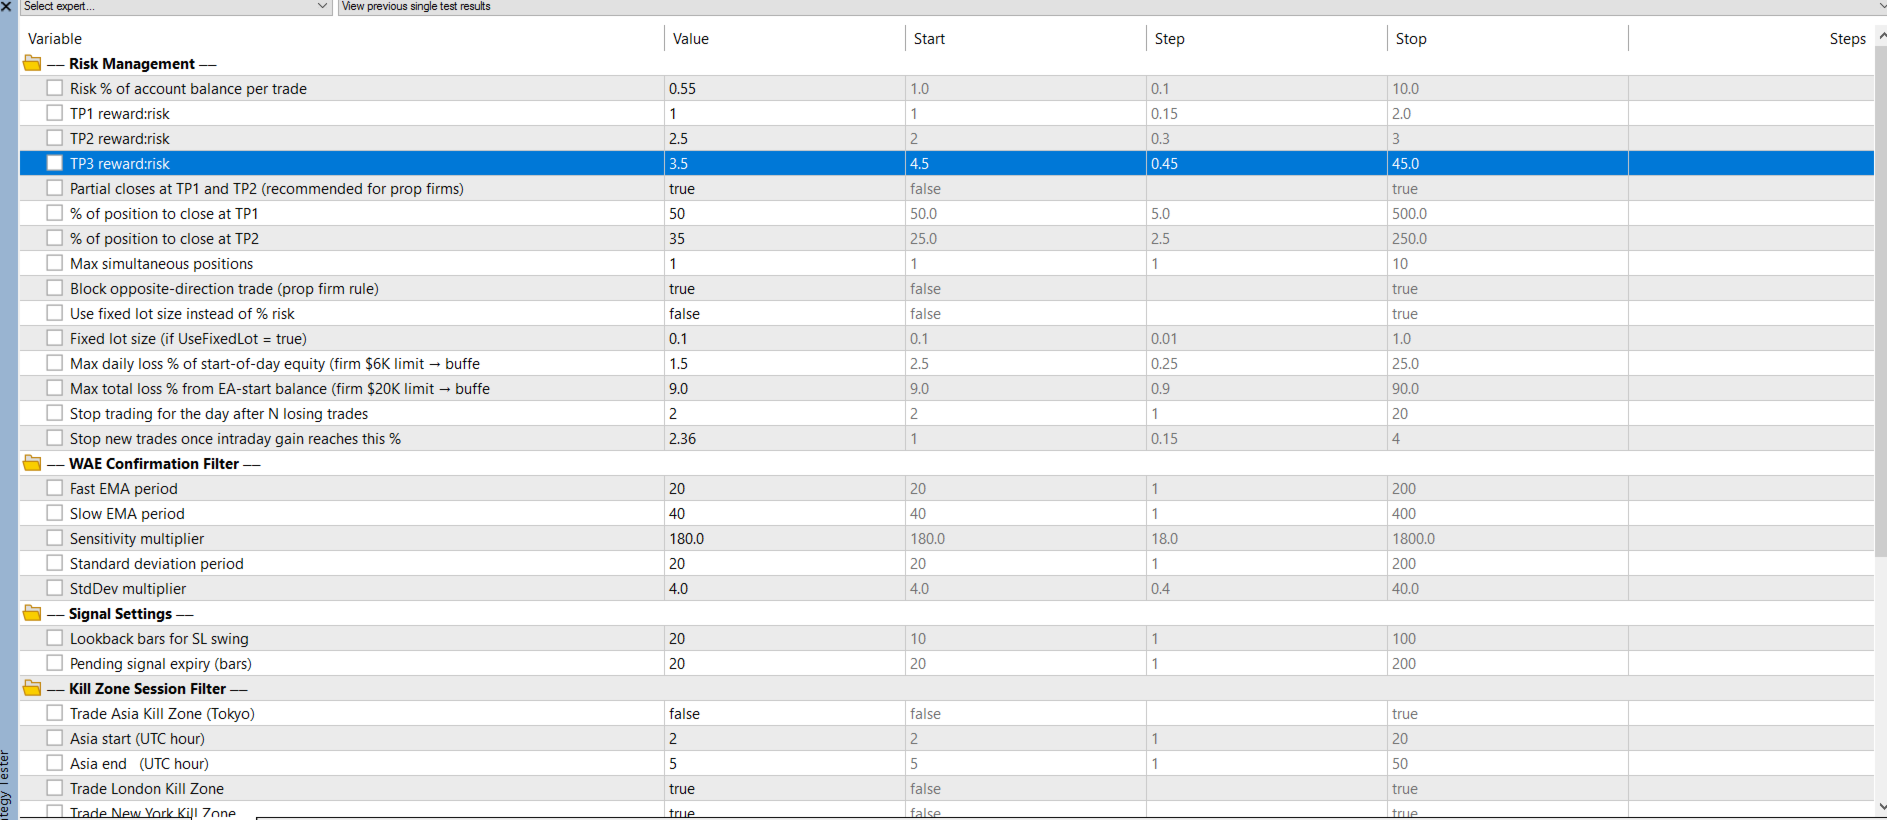Close the tester panel with the X icon
Image resolution: width=1887 pixels, height=820 pixels.
pos(7,6)
